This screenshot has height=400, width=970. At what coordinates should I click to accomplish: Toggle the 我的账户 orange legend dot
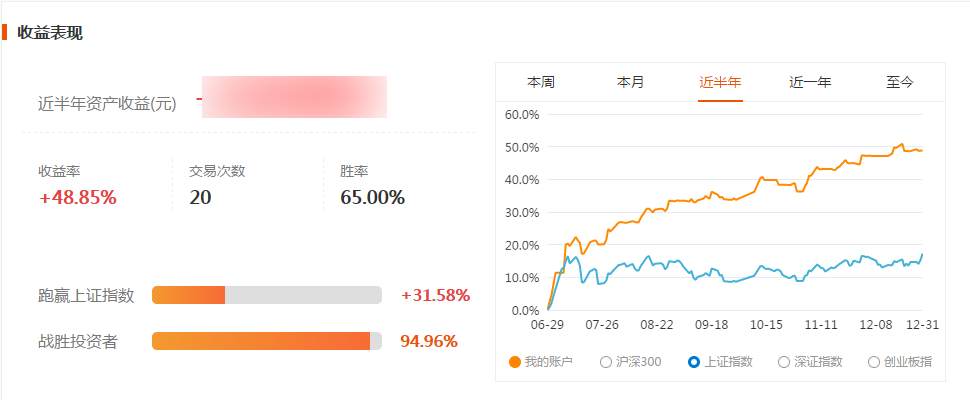(x=514, y=362)
